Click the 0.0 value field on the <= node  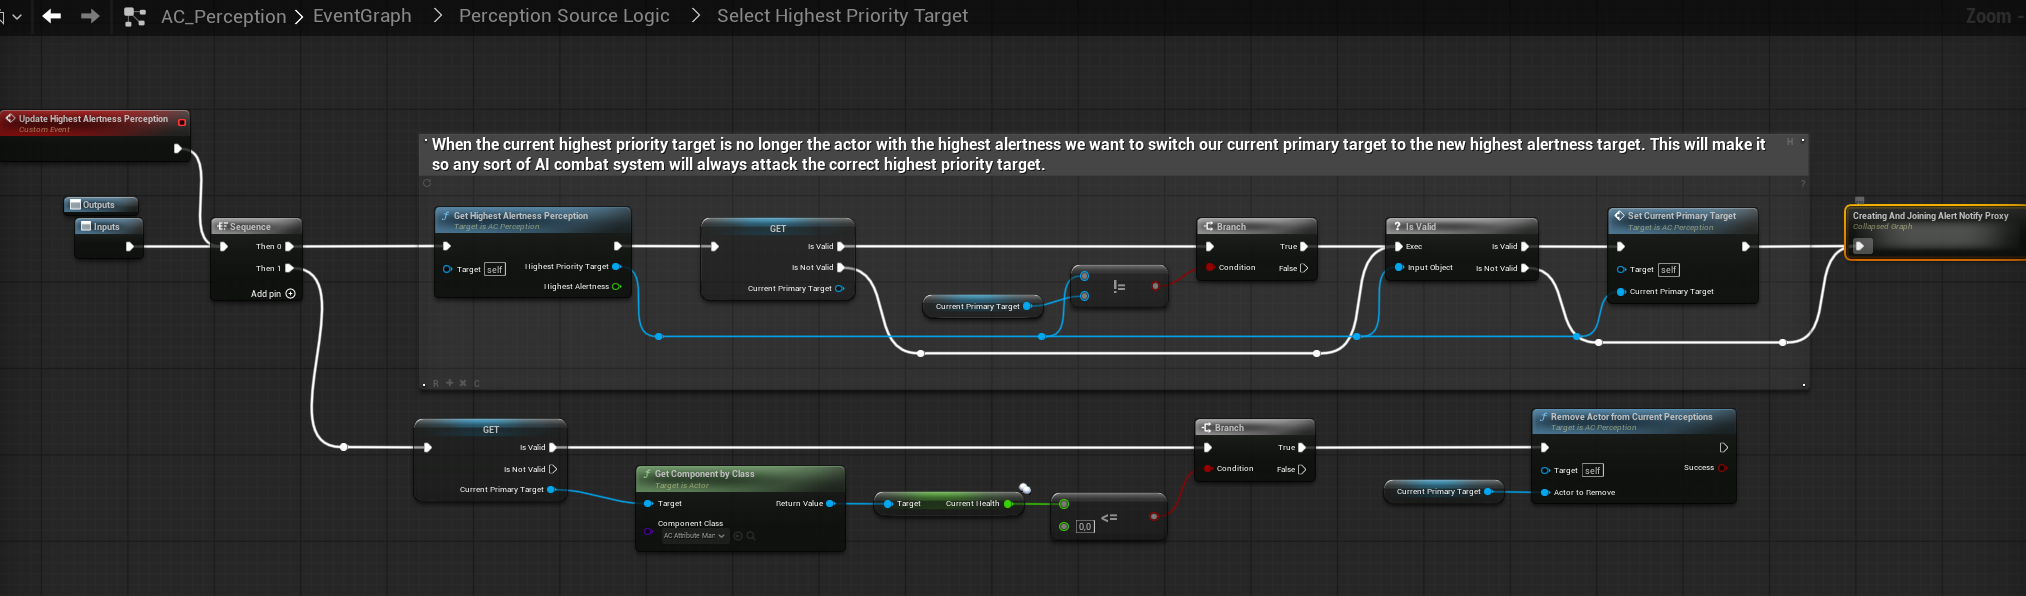1085,527
